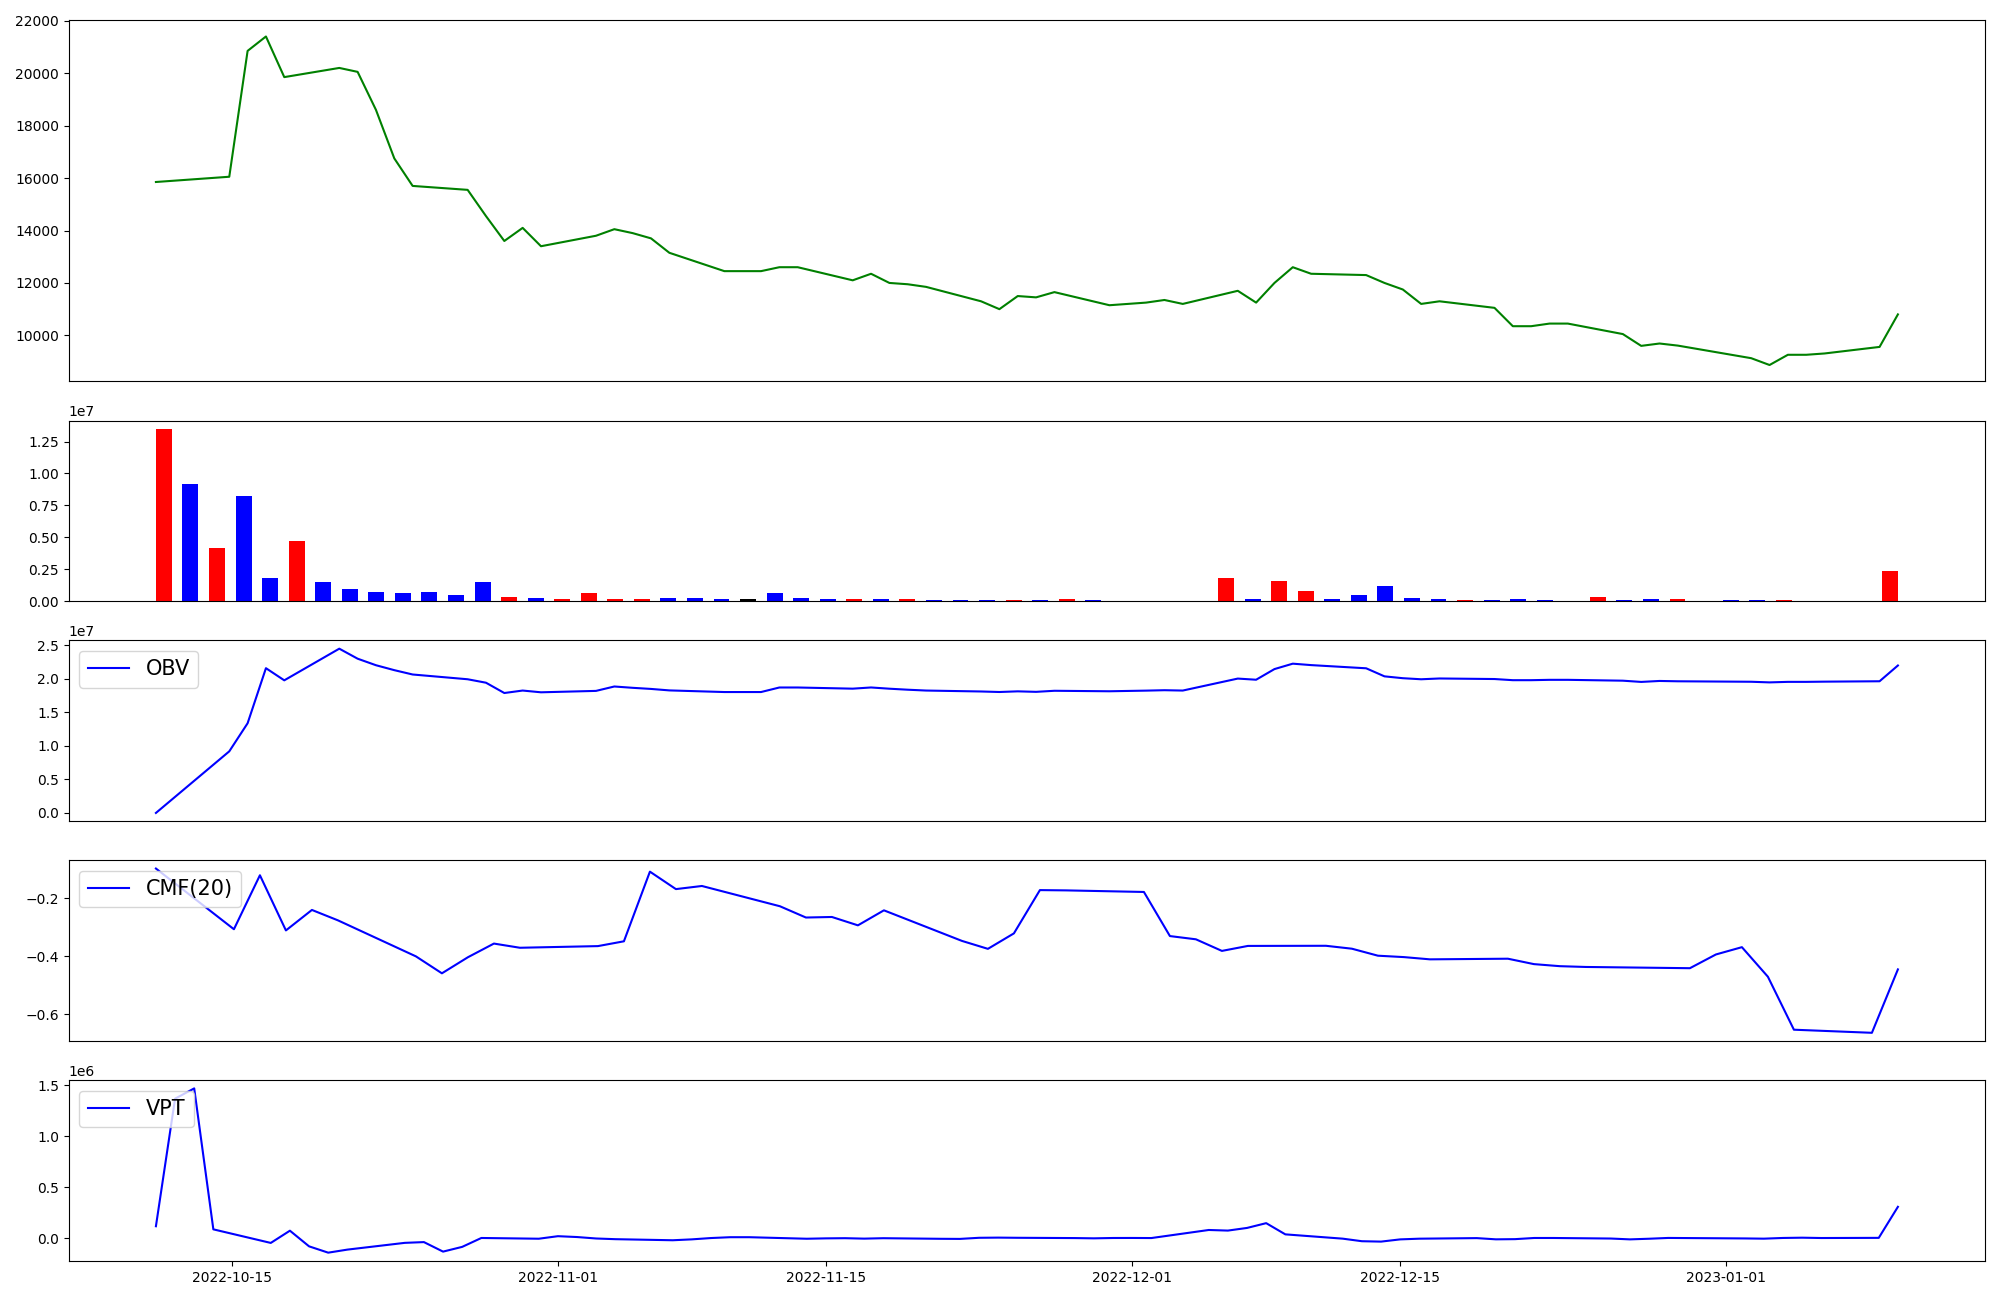Screen dimensions: 2000x1300
Task: Click the peak of the green price line
Action: tap(265, 37)
